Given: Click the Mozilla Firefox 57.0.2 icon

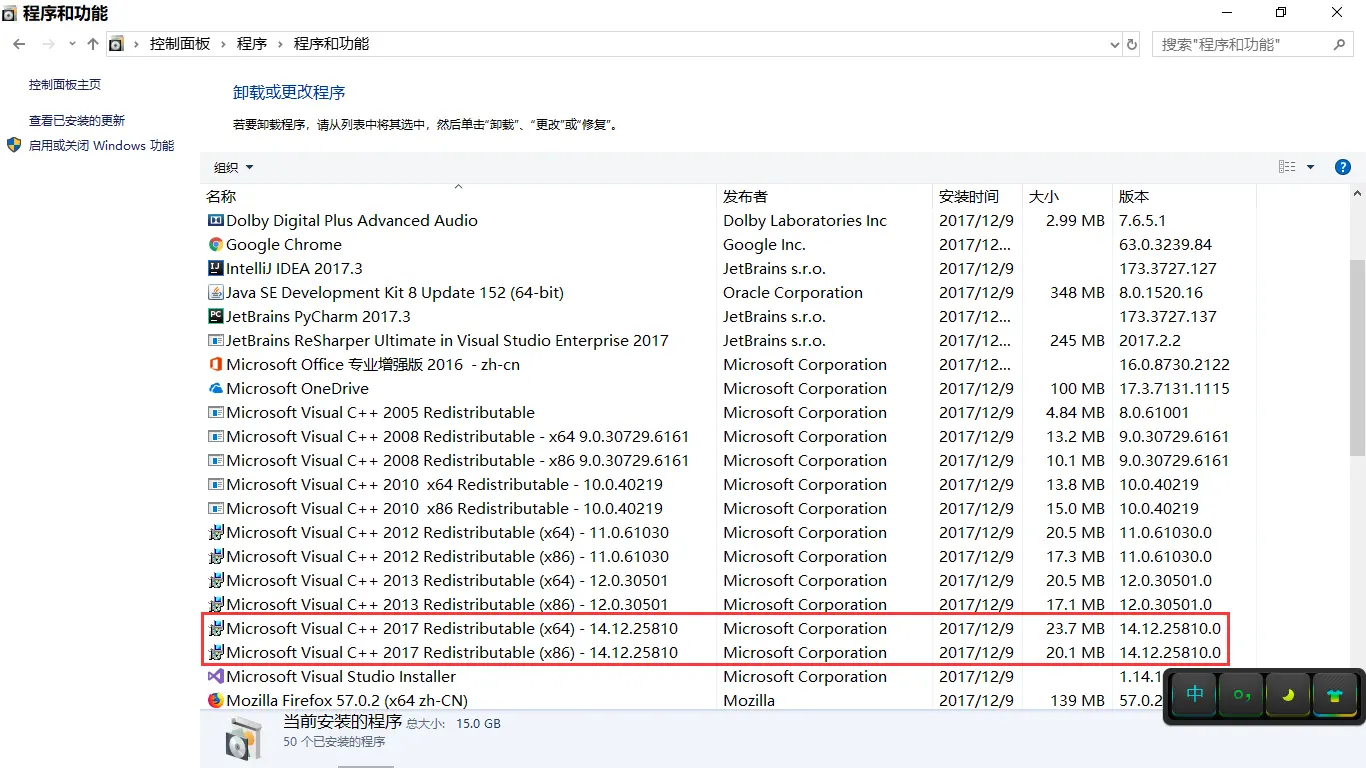Looking at the screenshot, I should click(x=215, y=700).
